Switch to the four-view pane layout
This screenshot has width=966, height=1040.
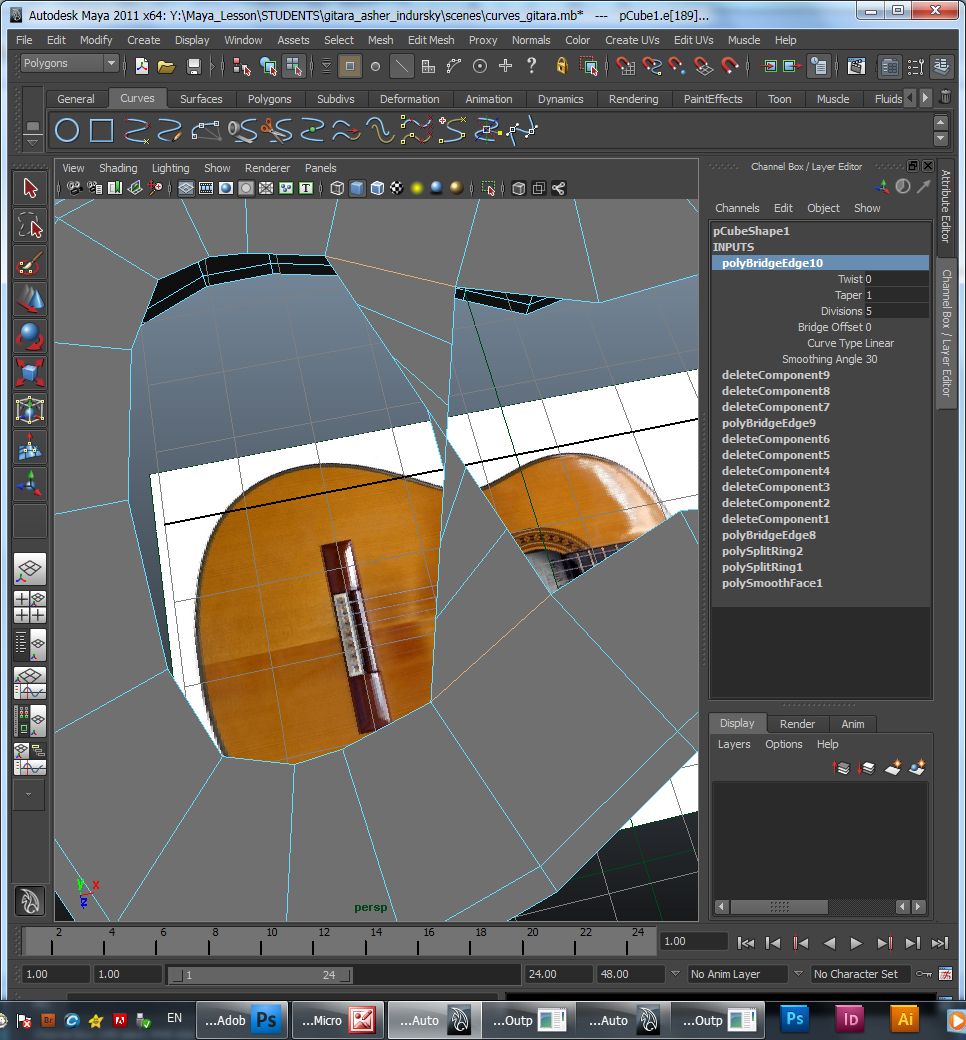(30, 605)
